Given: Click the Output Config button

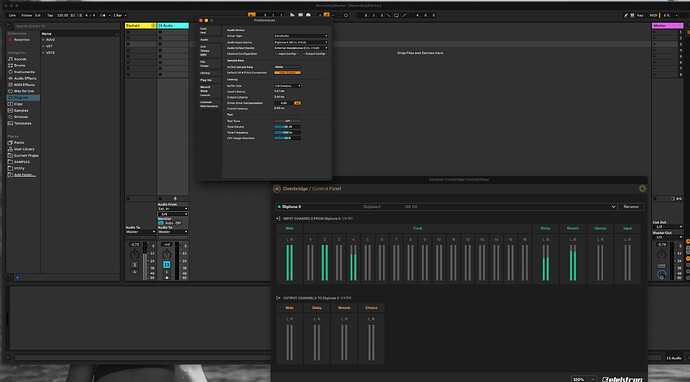Looking at the screenshot, I should click(x=315, y=54).
